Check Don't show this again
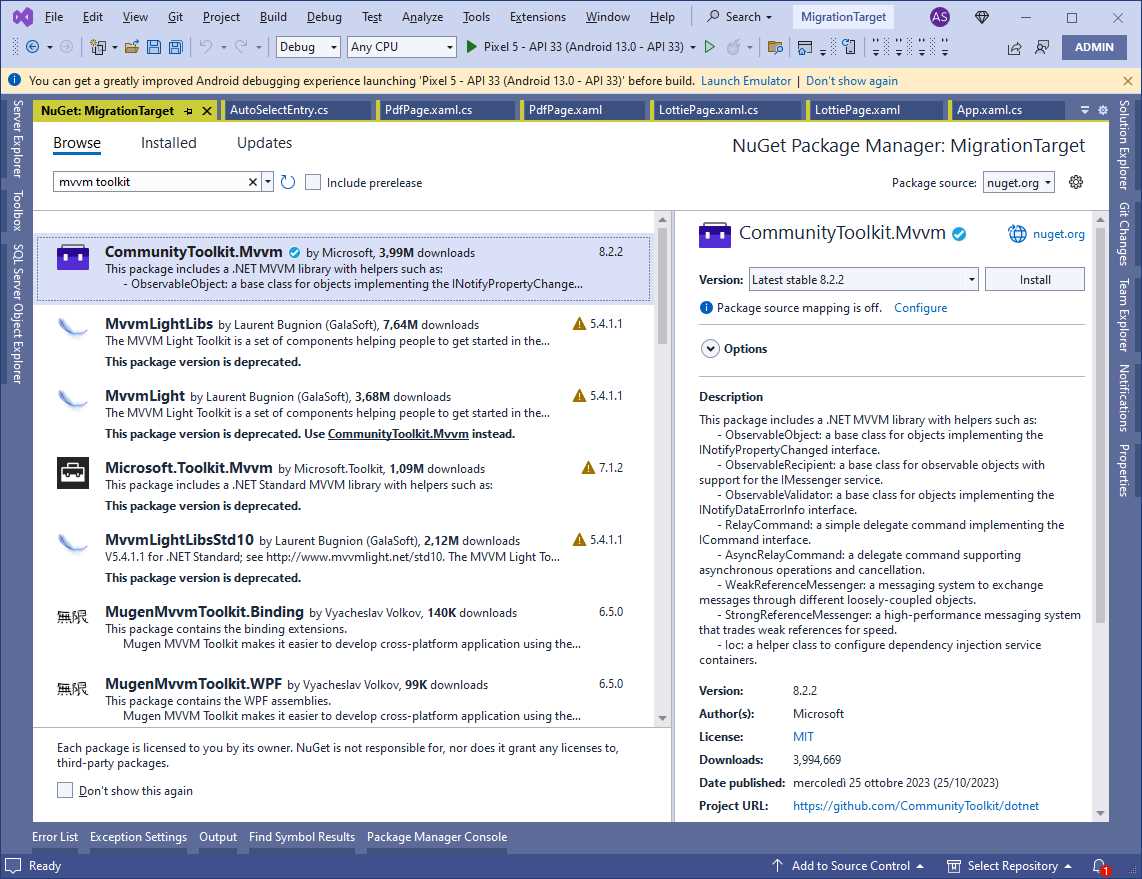The image size is (1142, 879). [65, 790]
